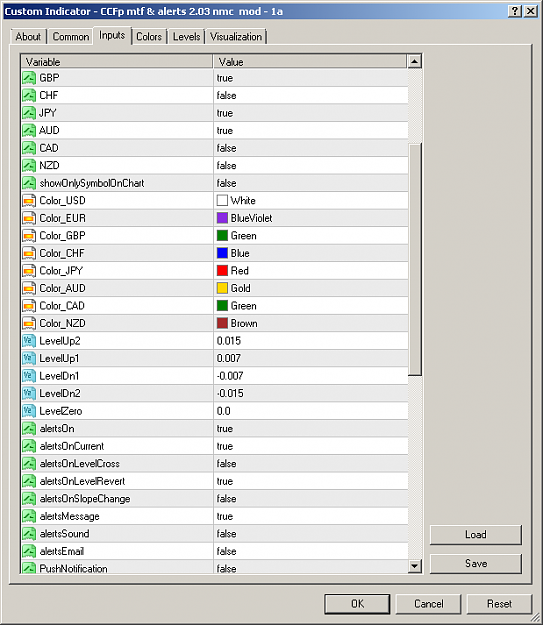Click the icon beside alertsOnCurrent

pyautogui.click(x=29, y=446)
